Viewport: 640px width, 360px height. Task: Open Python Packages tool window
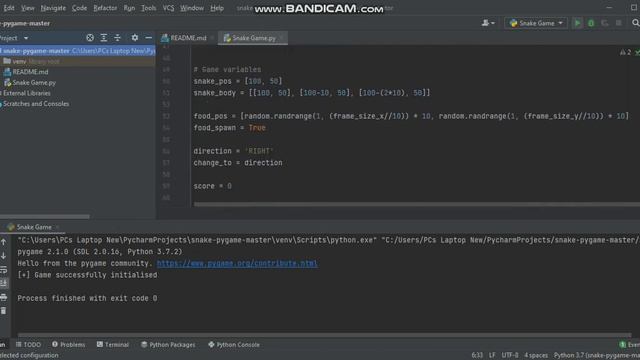pyautogui.click(x=168, y=344)
